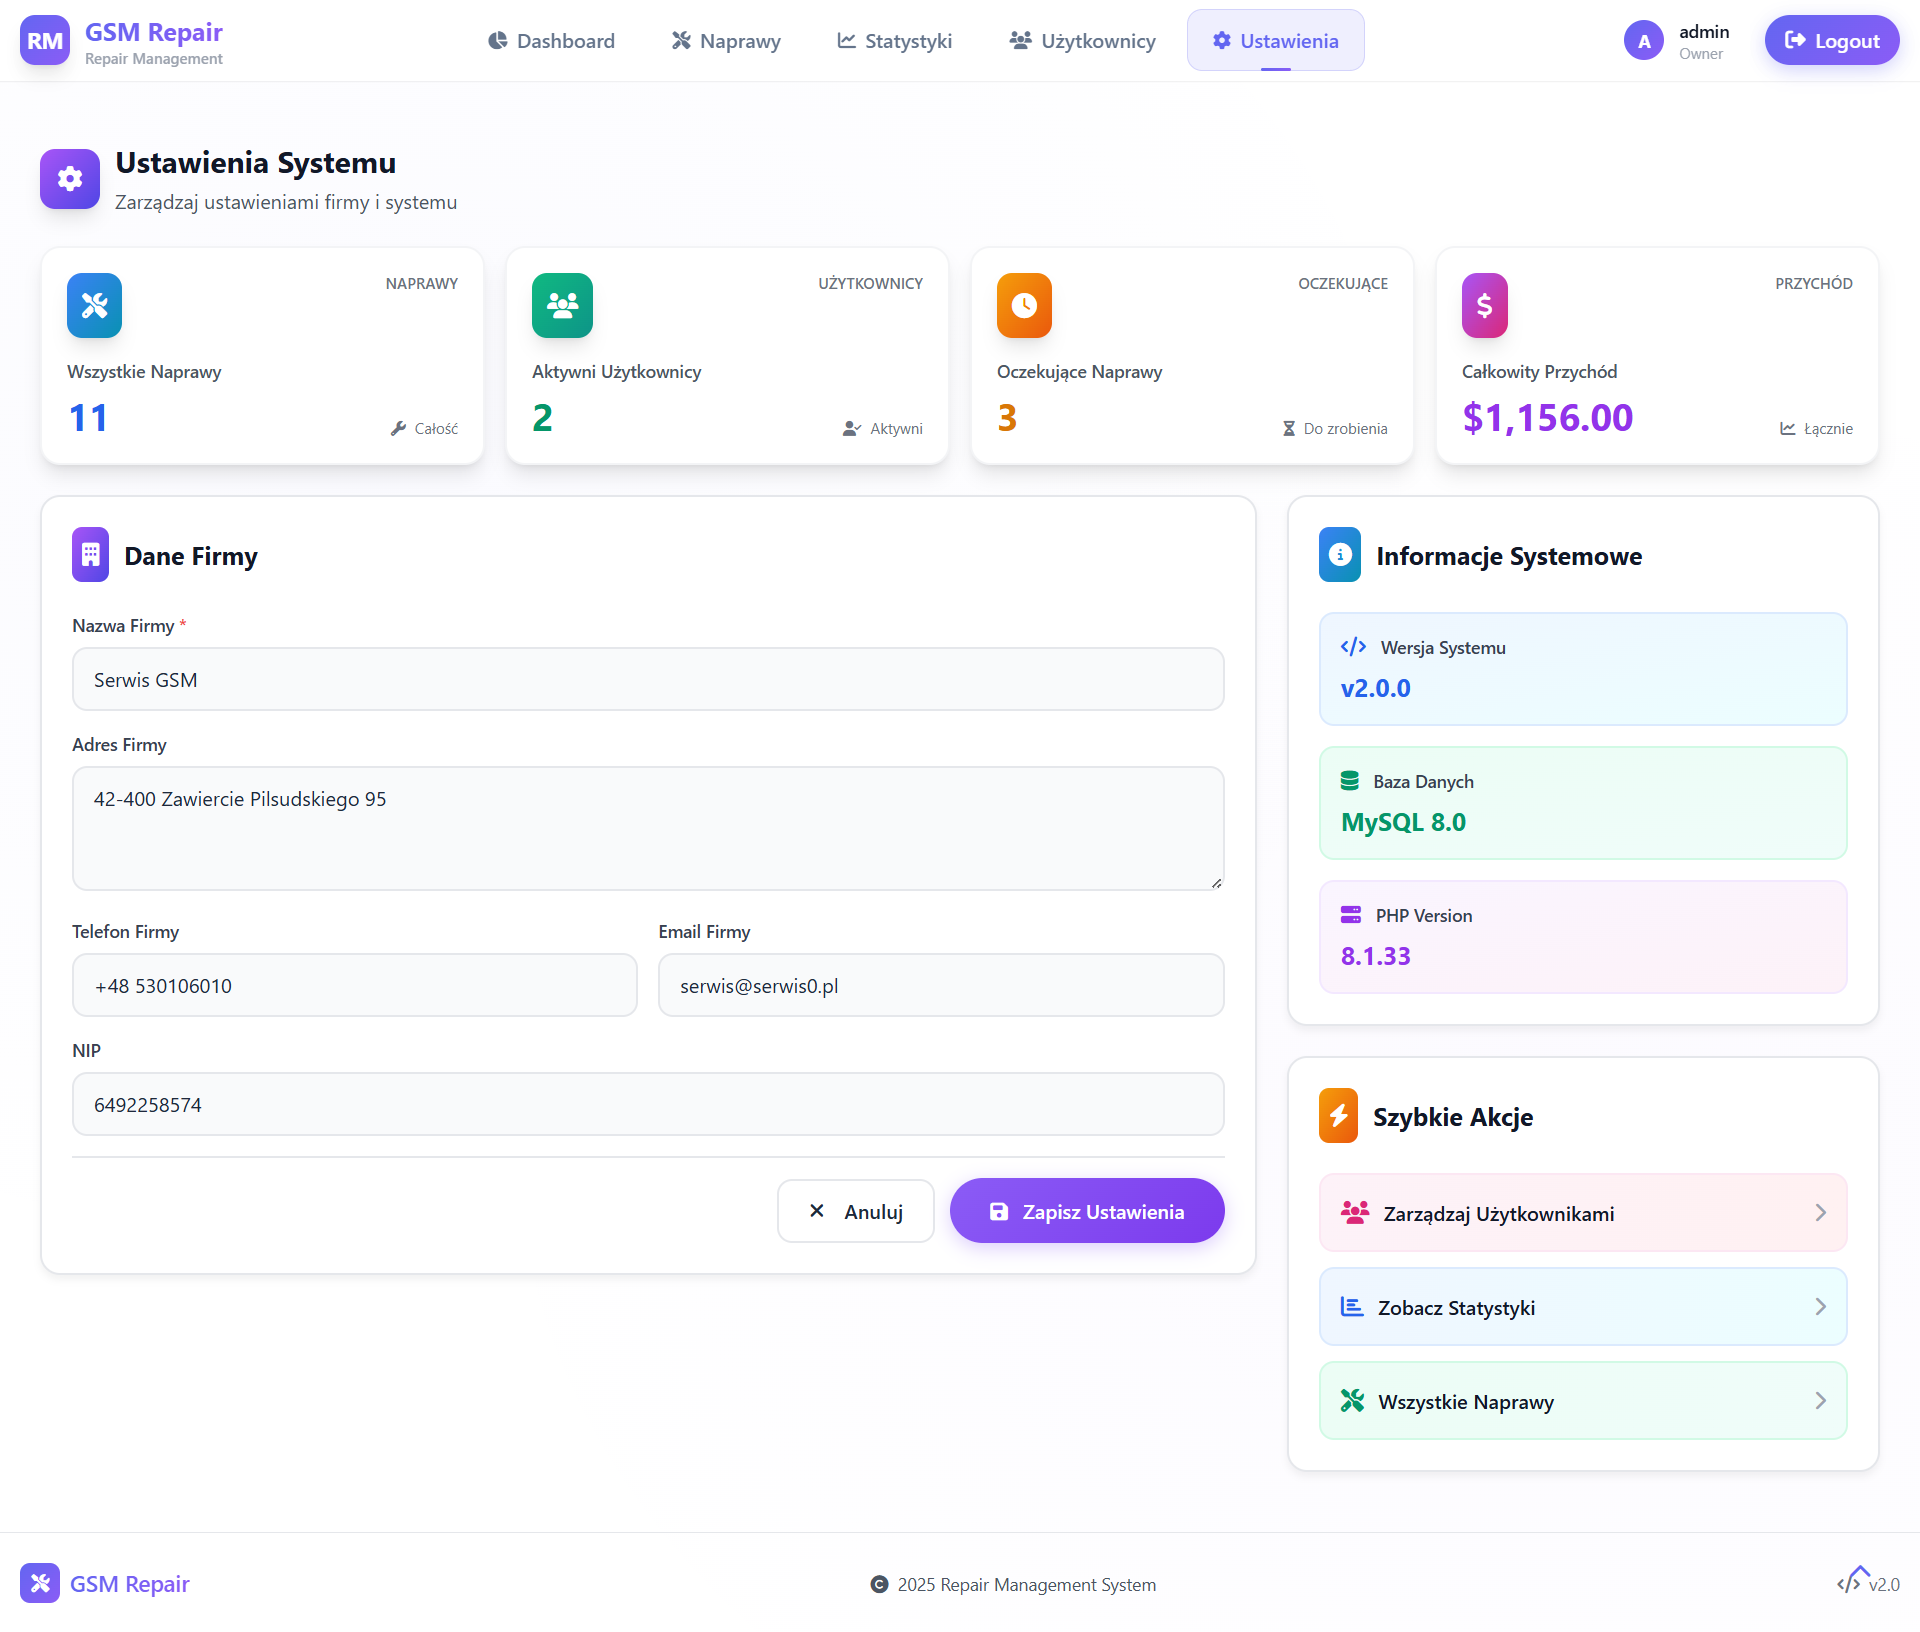Click the dollar sign icon on Przychód card
This screenshot has height=1632, width=1920.
click(1485, 305)
